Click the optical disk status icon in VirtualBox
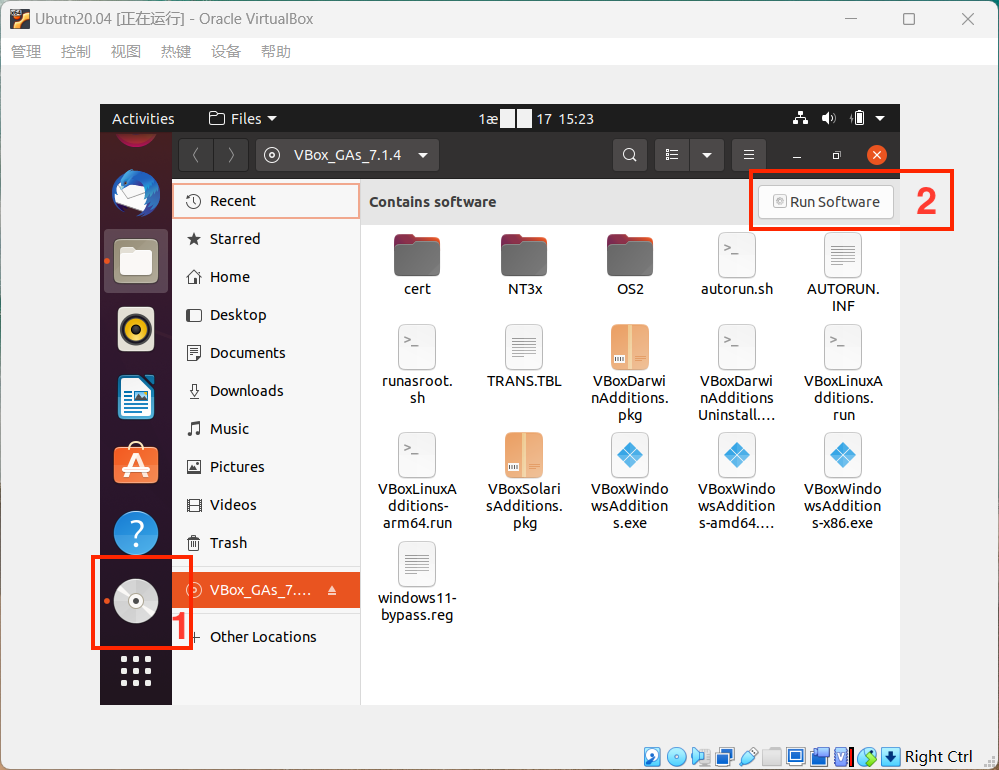The image size is (999, 770). coord(676,757)
